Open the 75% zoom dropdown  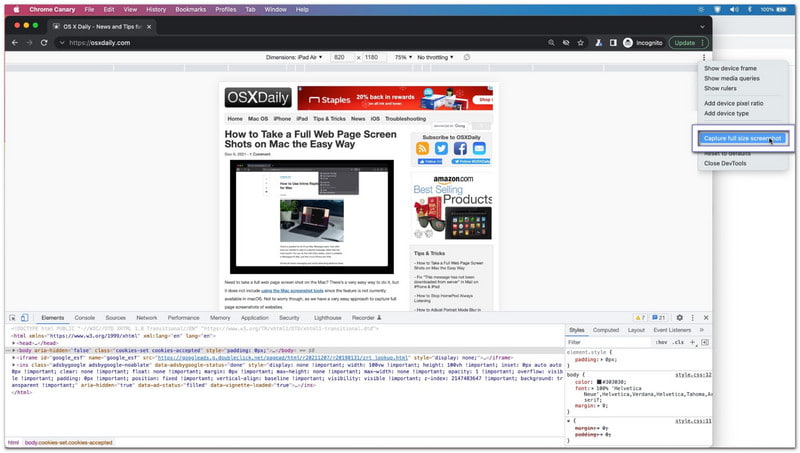pos(403,57)
